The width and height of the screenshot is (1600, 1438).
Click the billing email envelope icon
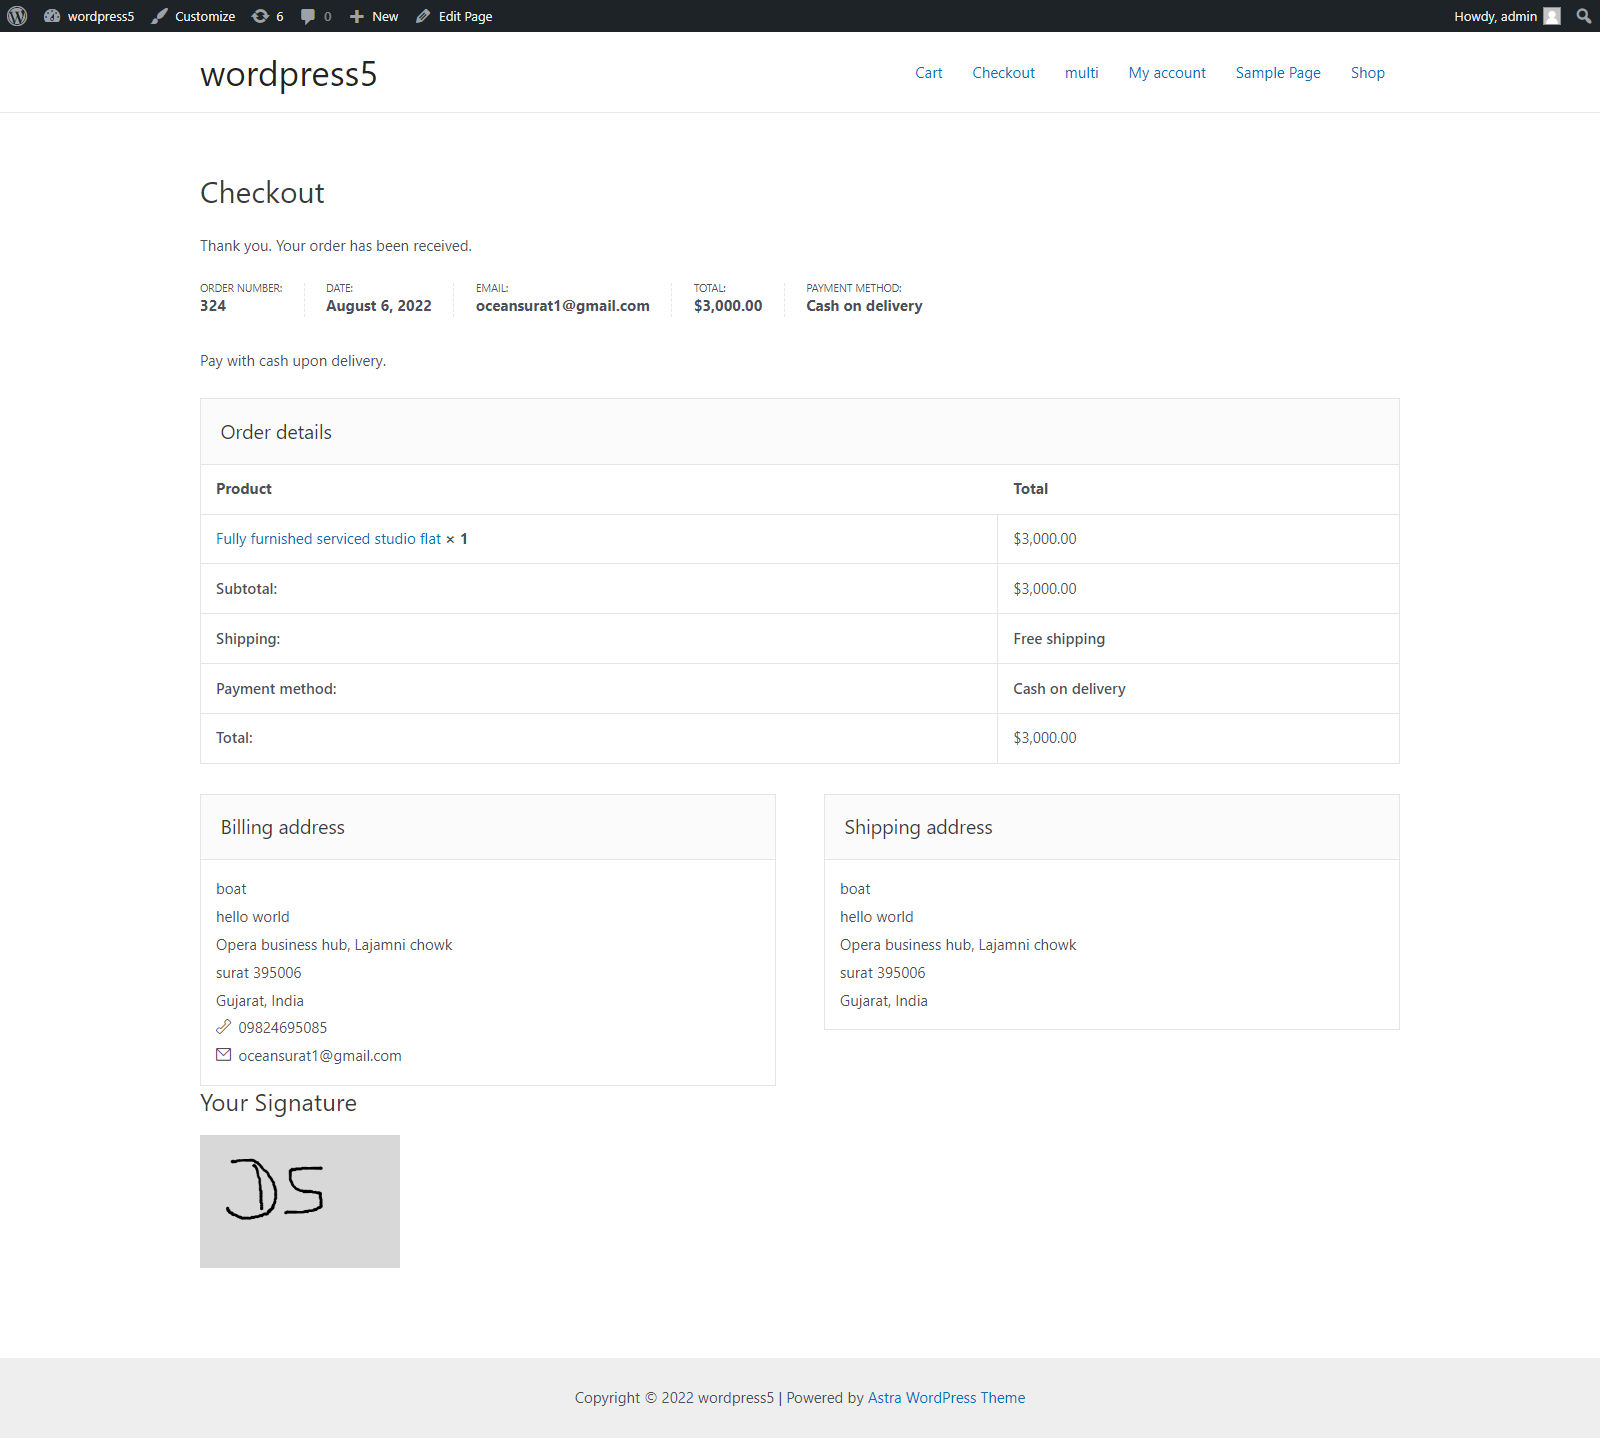[224, 1055]
